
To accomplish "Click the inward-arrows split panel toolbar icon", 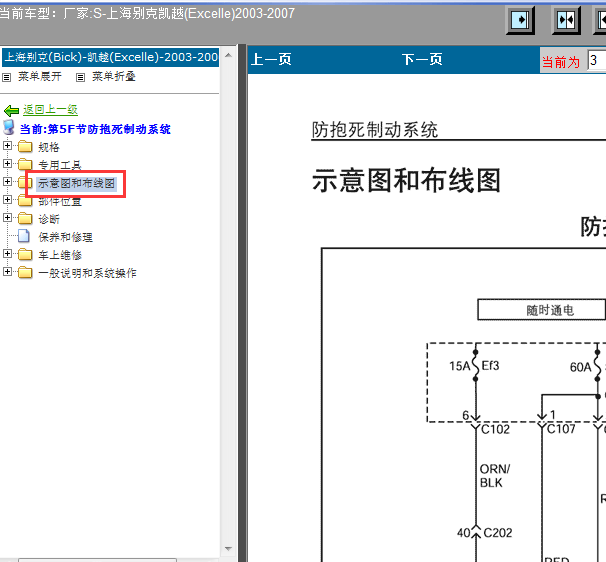I will pos(566,20).
